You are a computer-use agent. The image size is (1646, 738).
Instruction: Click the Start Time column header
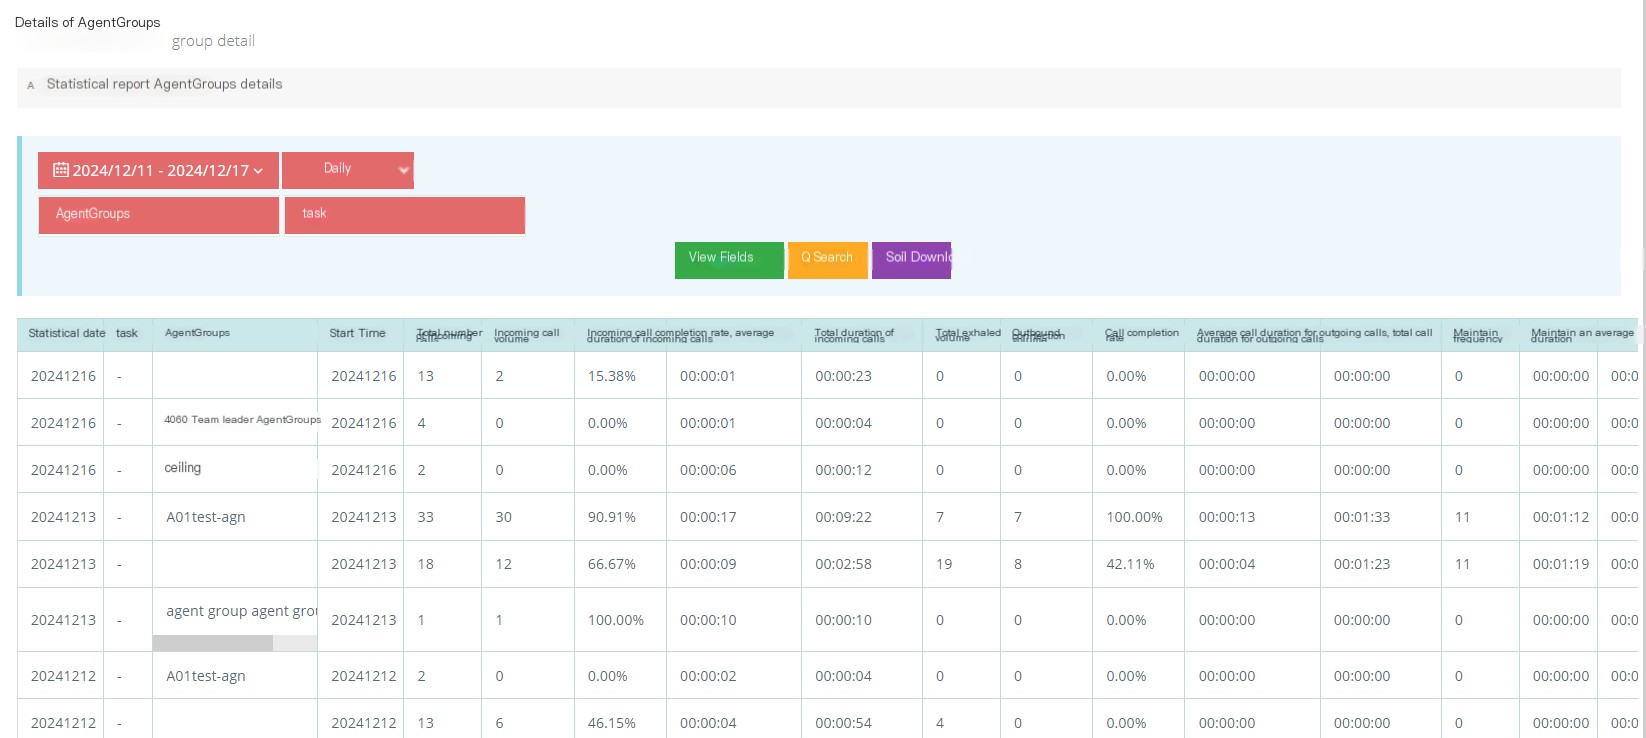357,333
